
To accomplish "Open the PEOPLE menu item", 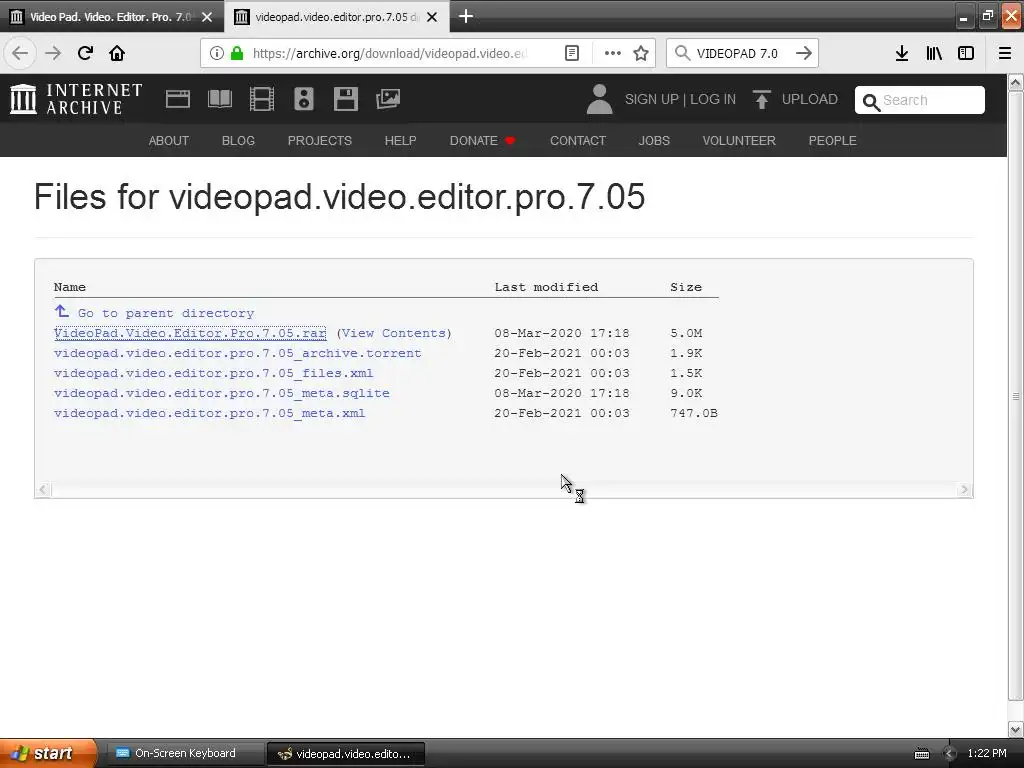I will 833,140.
